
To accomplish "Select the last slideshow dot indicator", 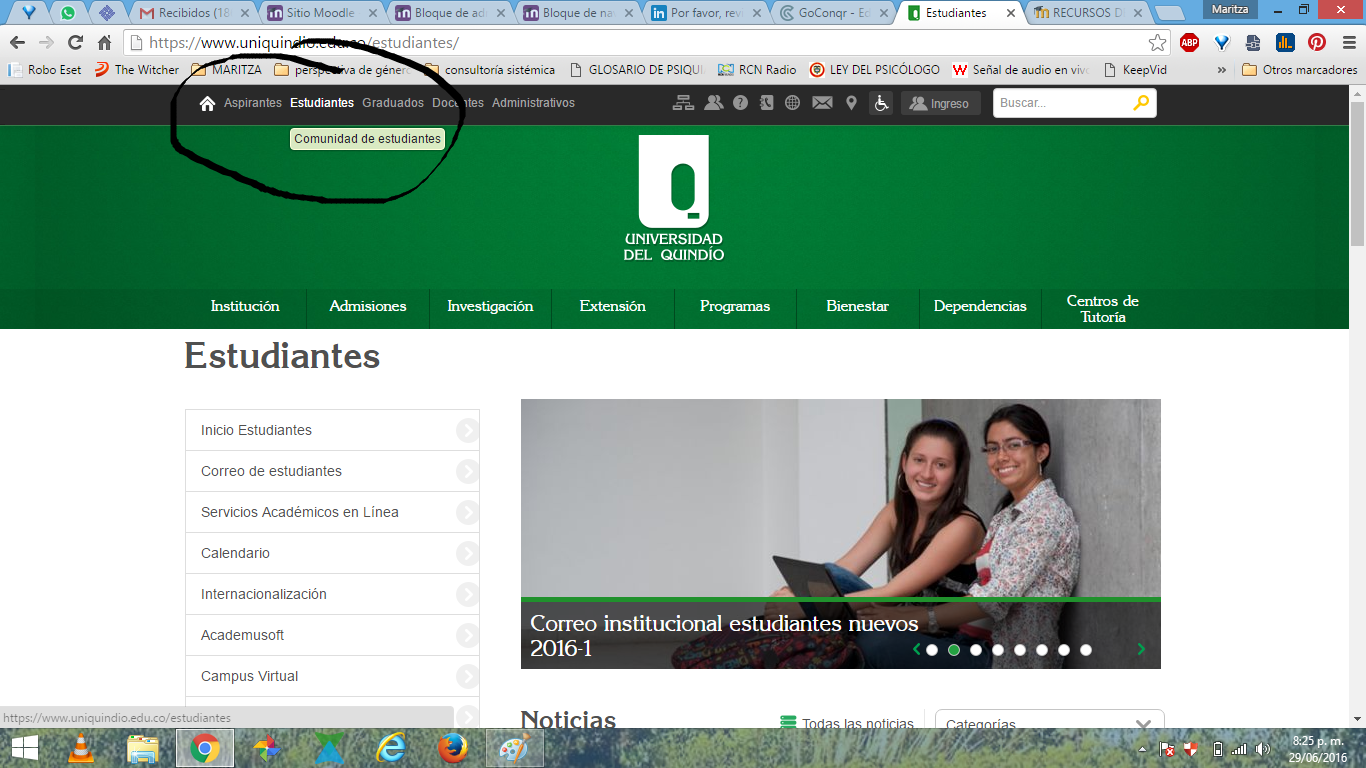I will [x=1086, y=650].
